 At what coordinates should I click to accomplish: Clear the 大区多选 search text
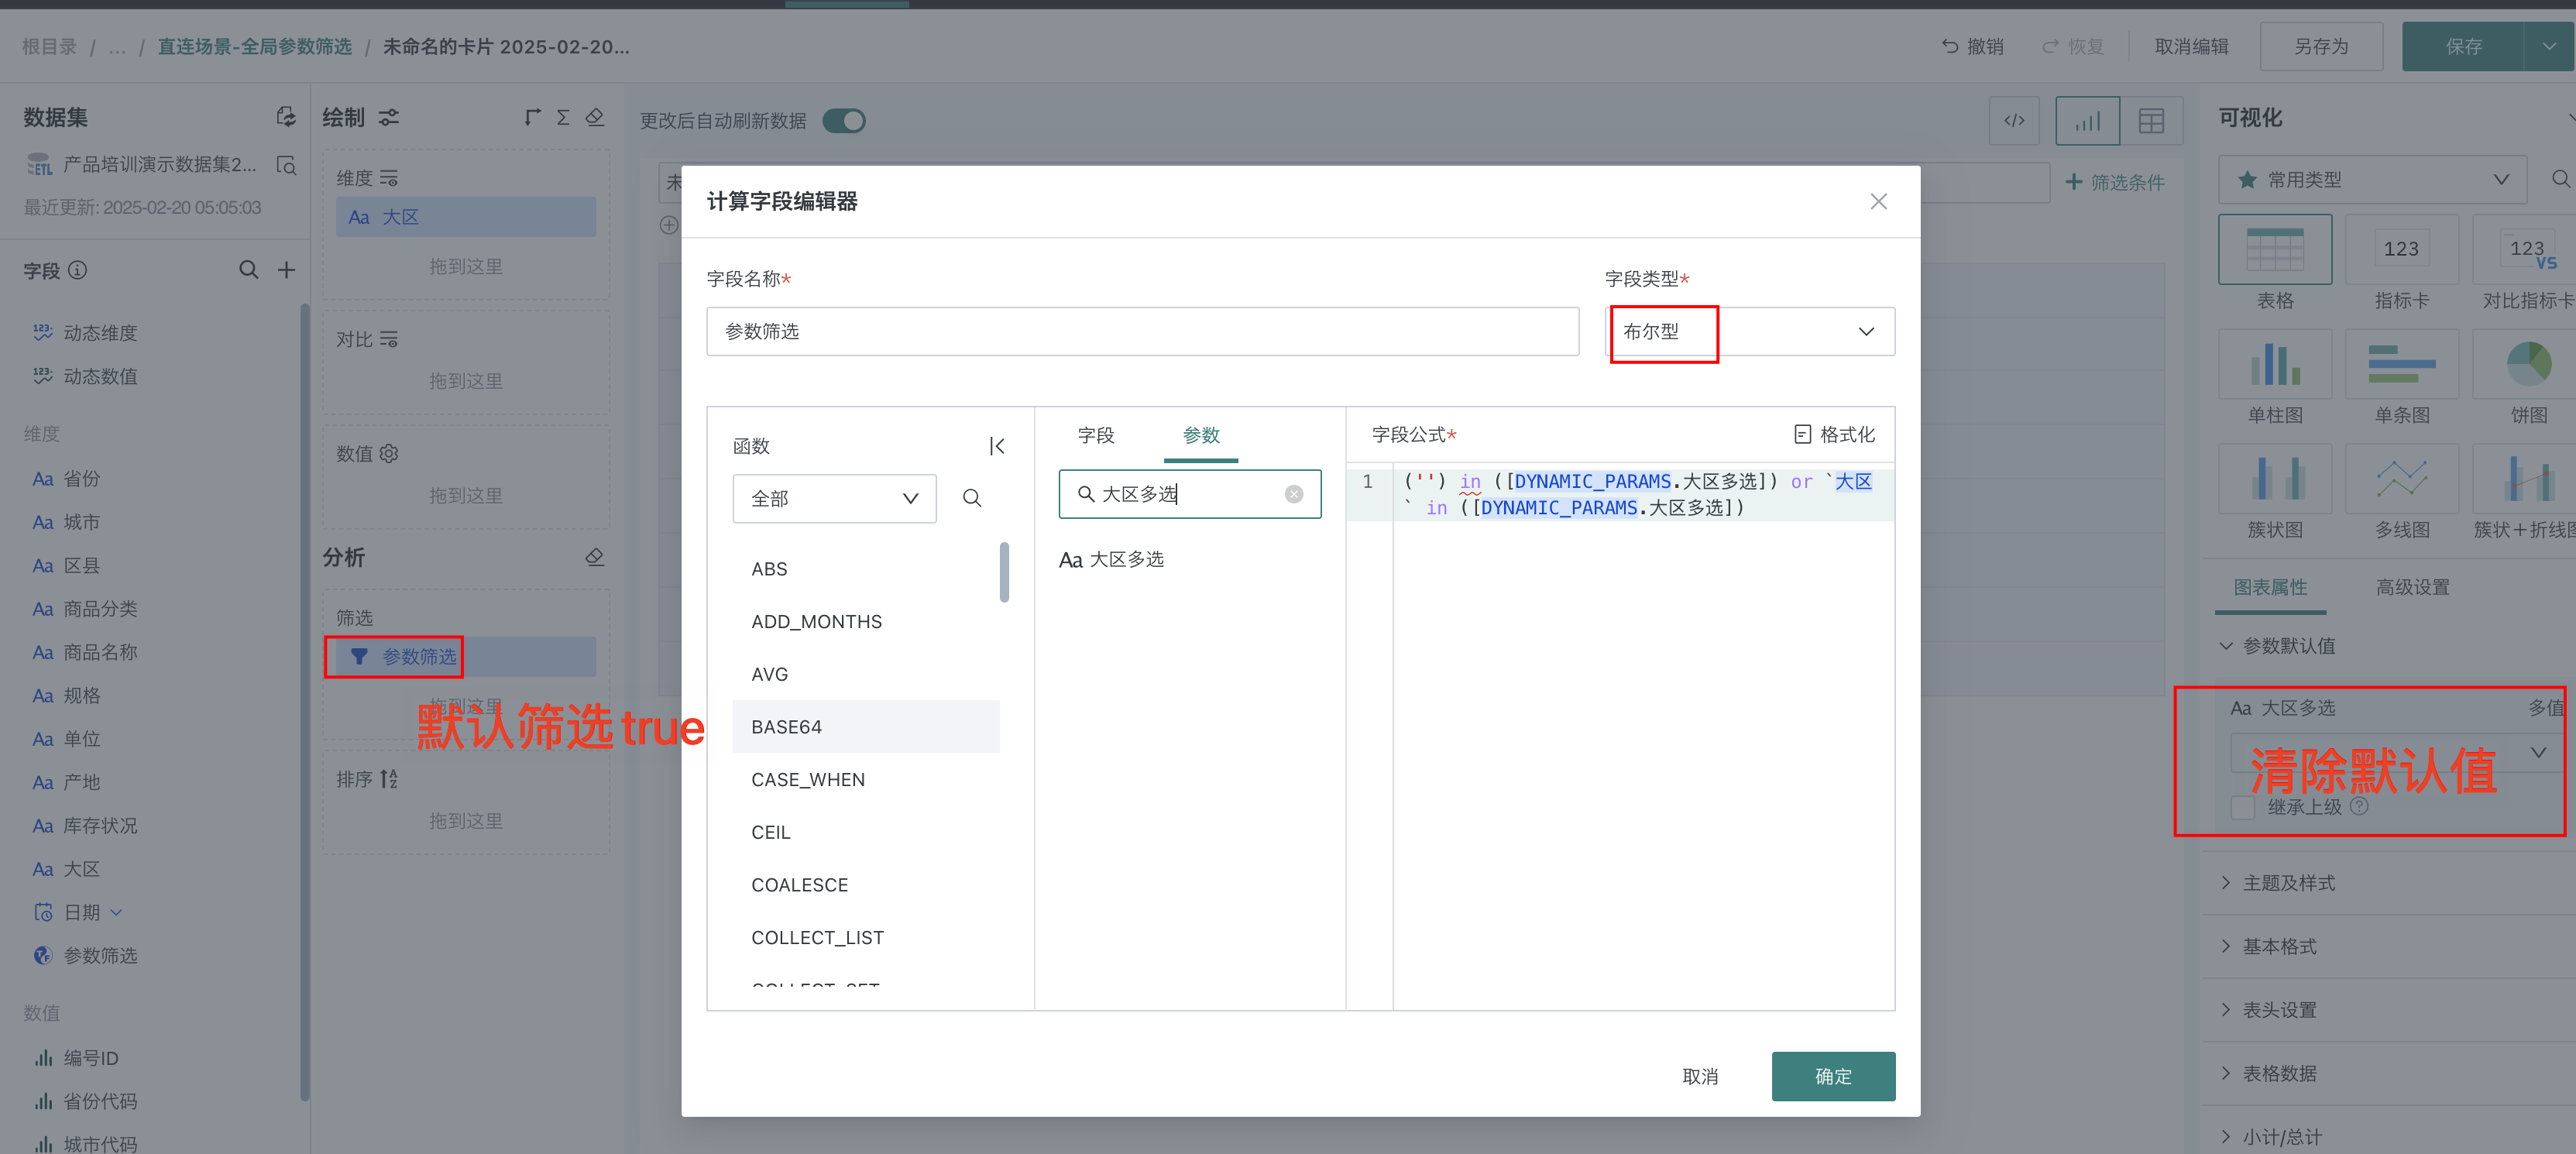coord(1294,494)
